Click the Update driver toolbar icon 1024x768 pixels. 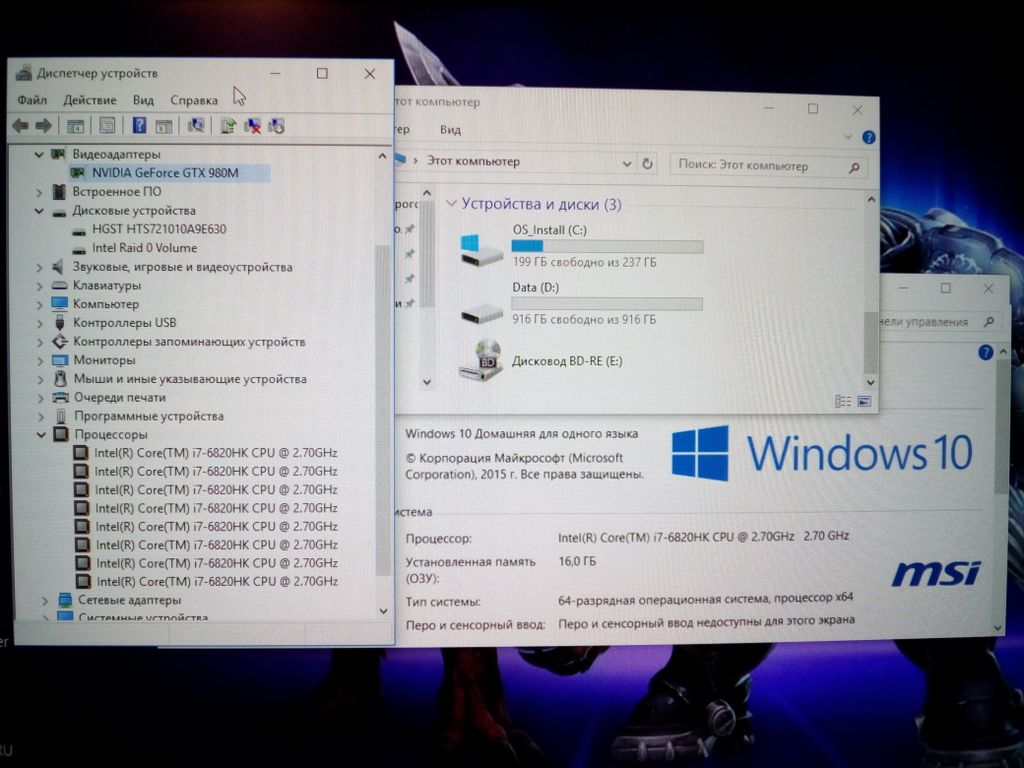click(x=227, y=125)
